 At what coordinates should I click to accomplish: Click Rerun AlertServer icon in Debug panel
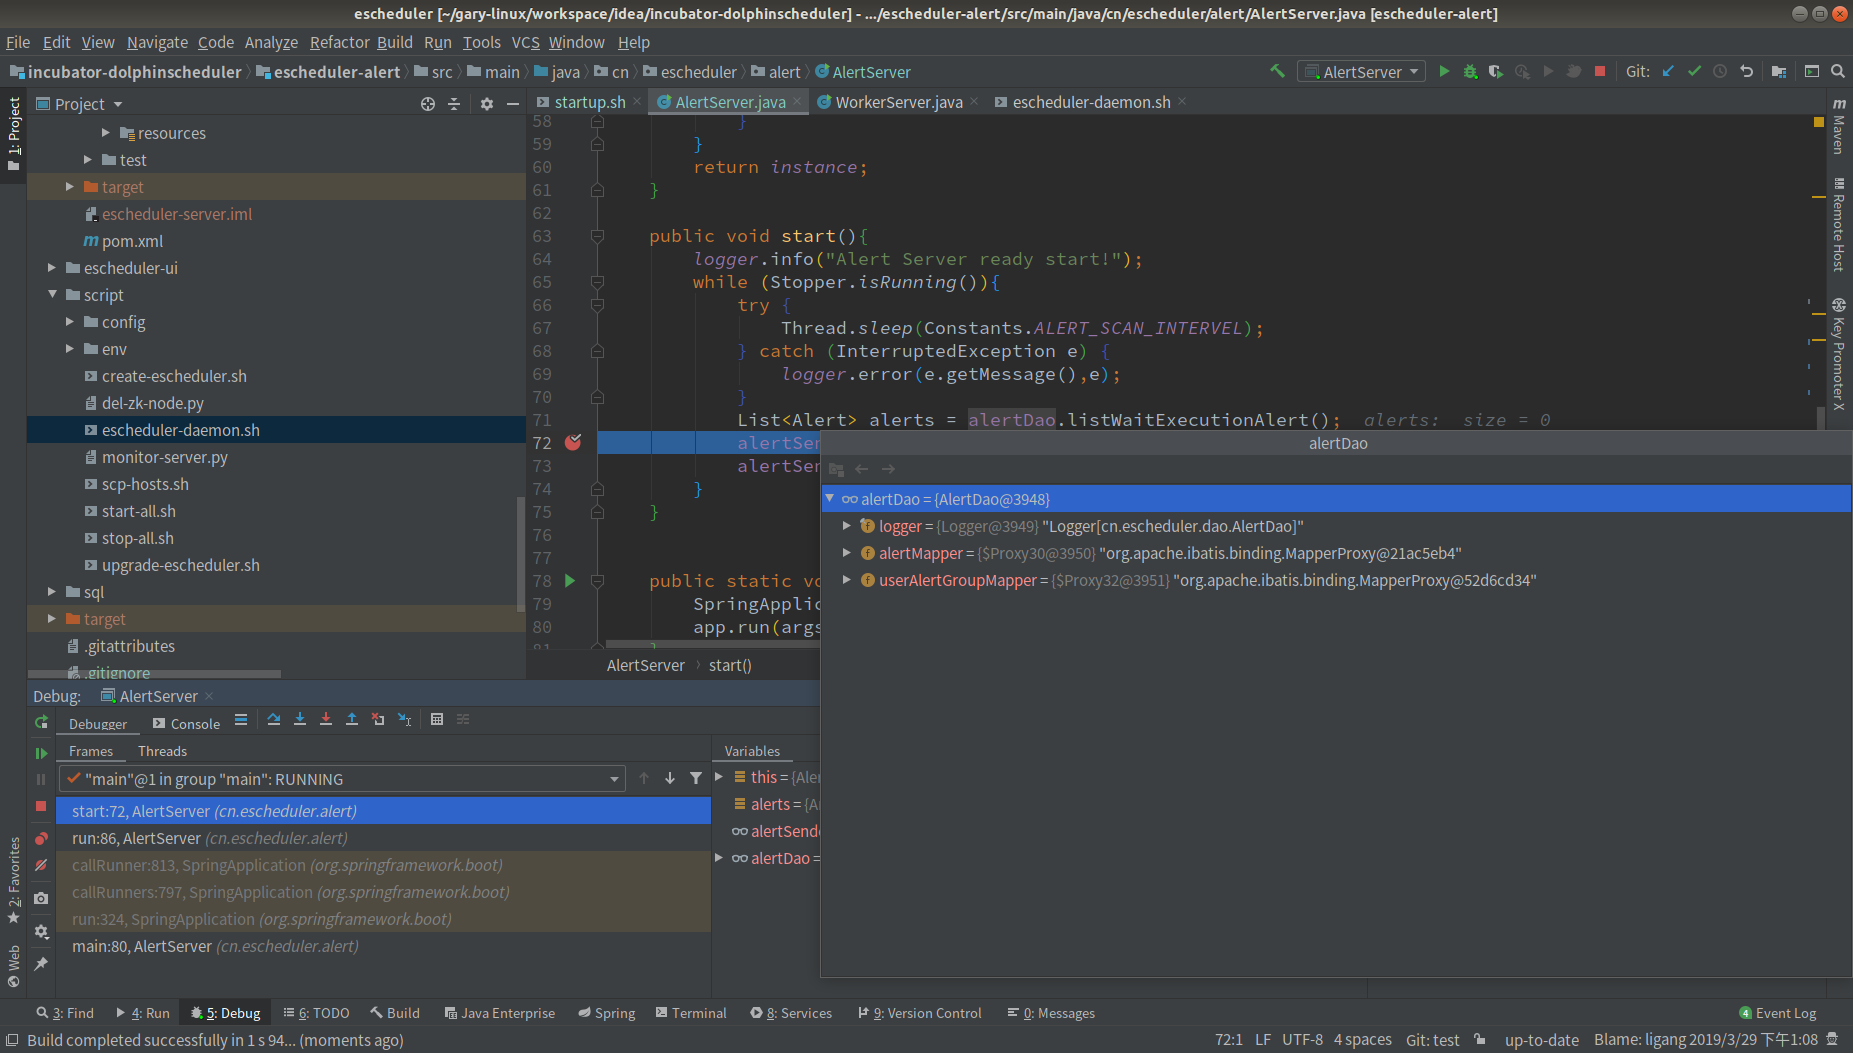pyautogui.click(x=41, y=722)
